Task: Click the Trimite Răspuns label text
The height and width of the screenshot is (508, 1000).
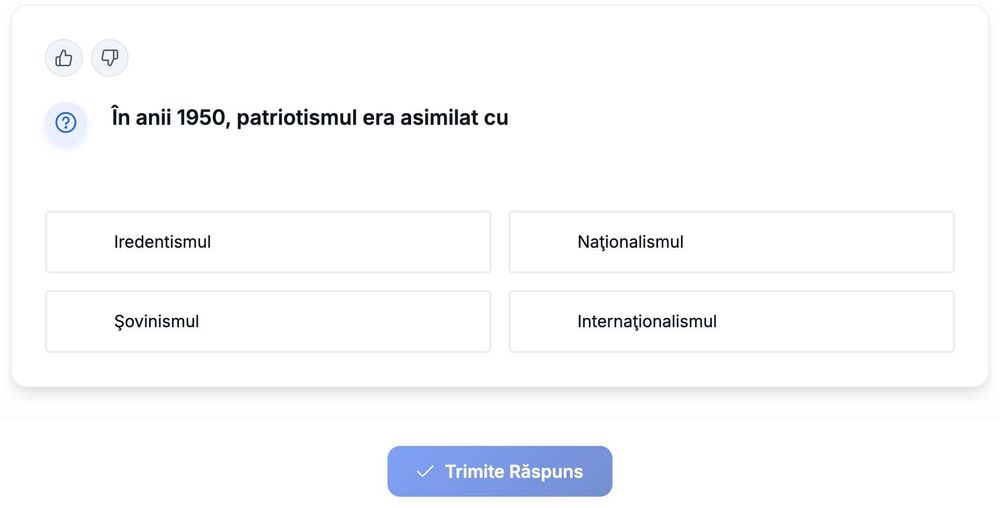Action: [x=514, y=471]
